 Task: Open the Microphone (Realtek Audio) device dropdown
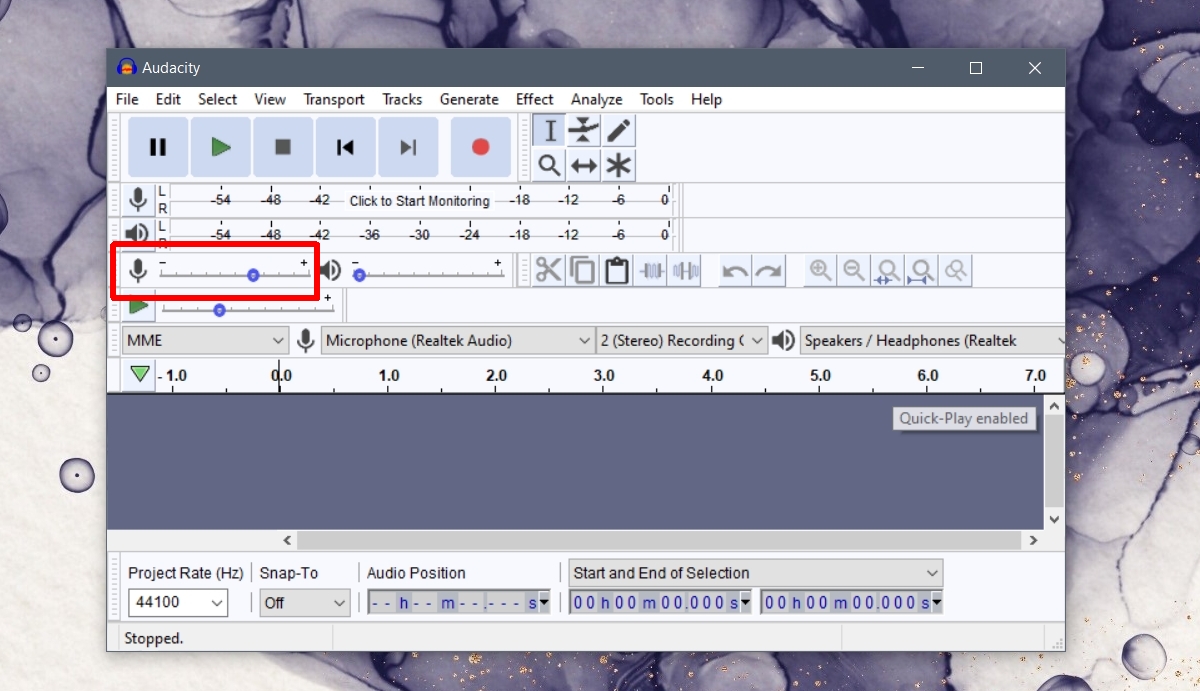click(x=455, y=340)
